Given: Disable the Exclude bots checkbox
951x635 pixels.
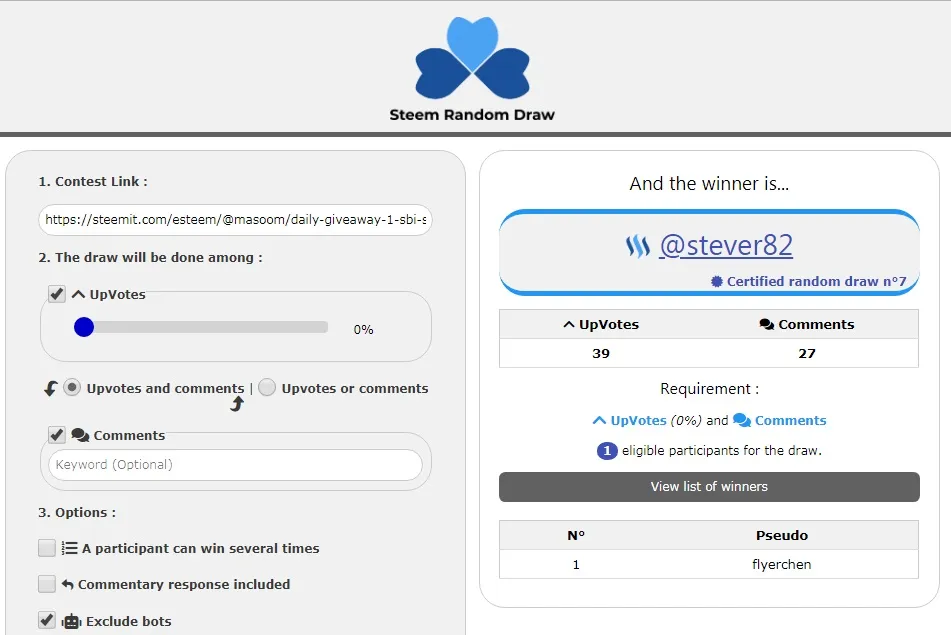Looking at the screenshot, I should coord(47,620).
